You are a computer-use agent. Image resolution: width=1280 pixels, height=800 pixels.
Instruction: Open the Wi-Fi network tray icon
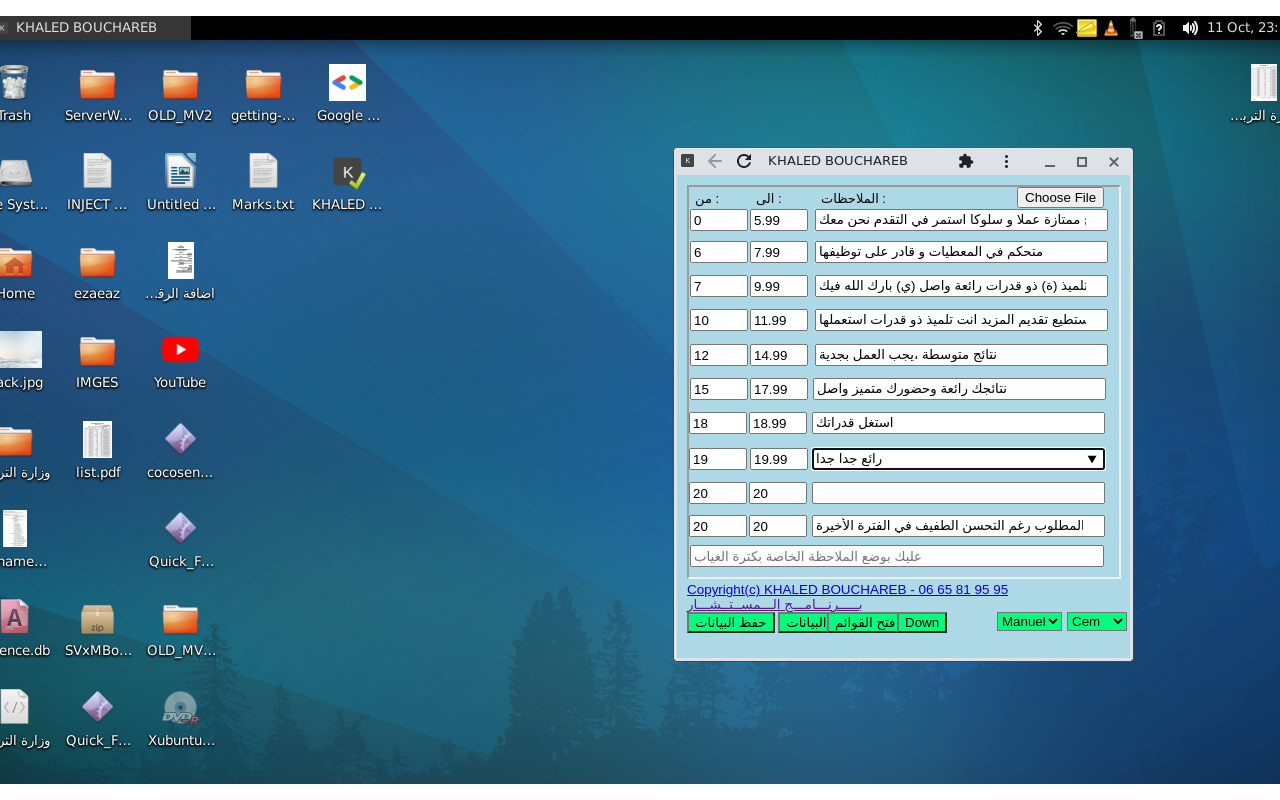tap(1063, 28)
